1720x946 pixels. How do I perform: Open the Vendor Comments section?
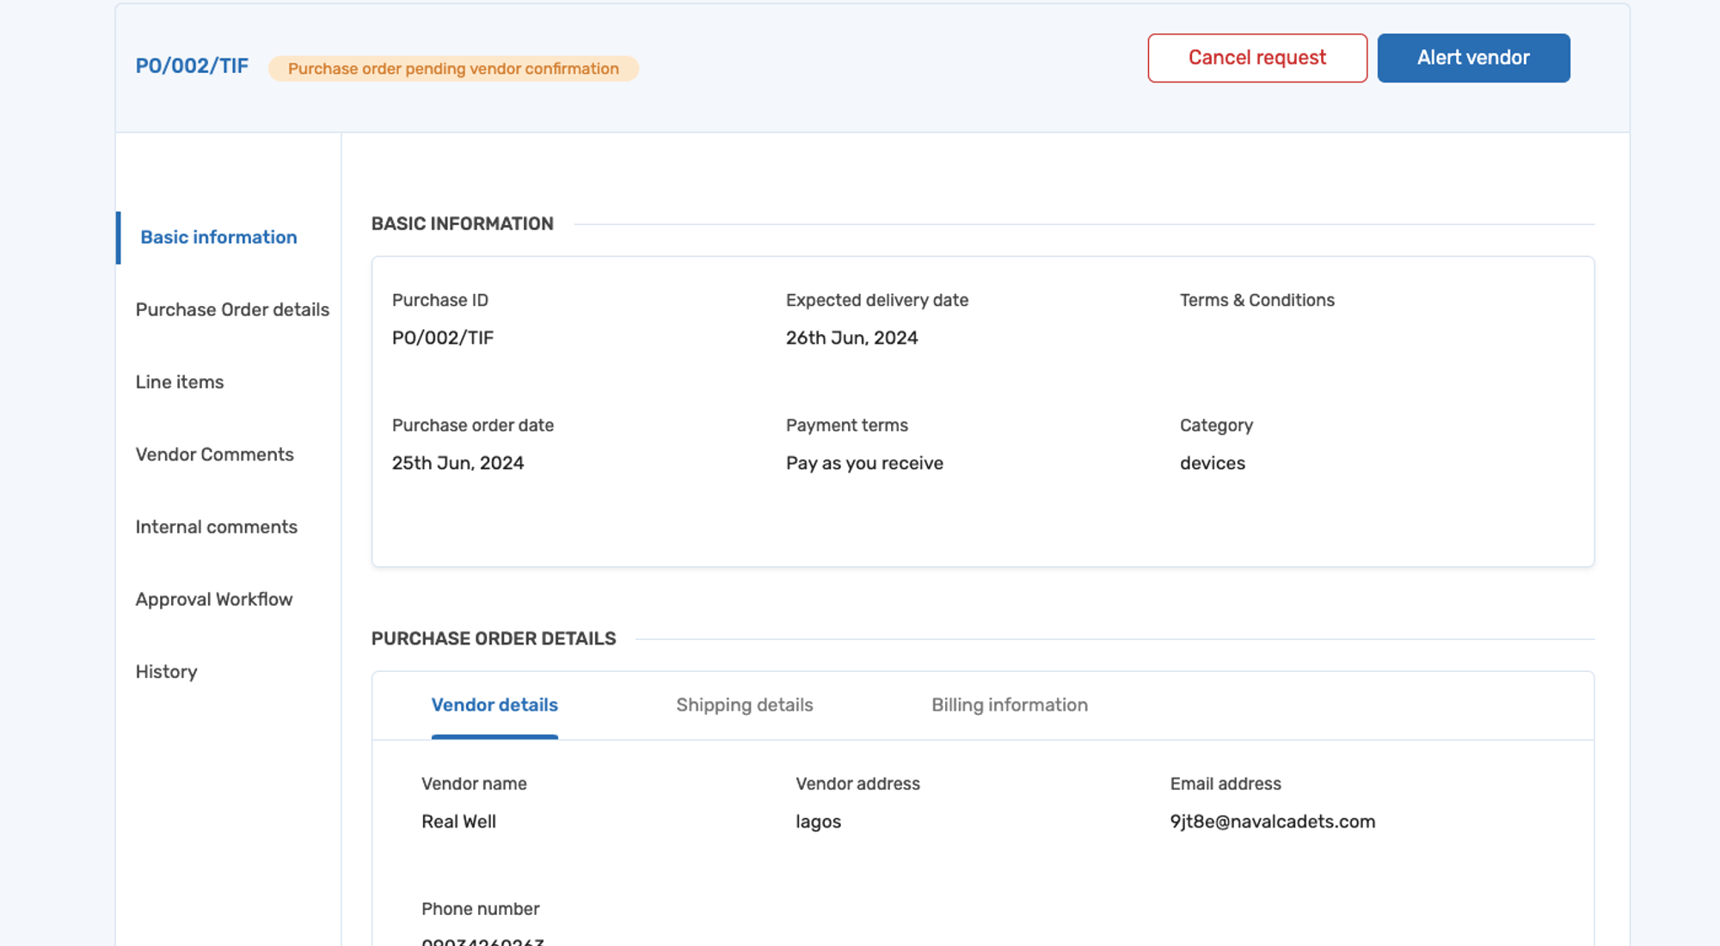(214, 454)
